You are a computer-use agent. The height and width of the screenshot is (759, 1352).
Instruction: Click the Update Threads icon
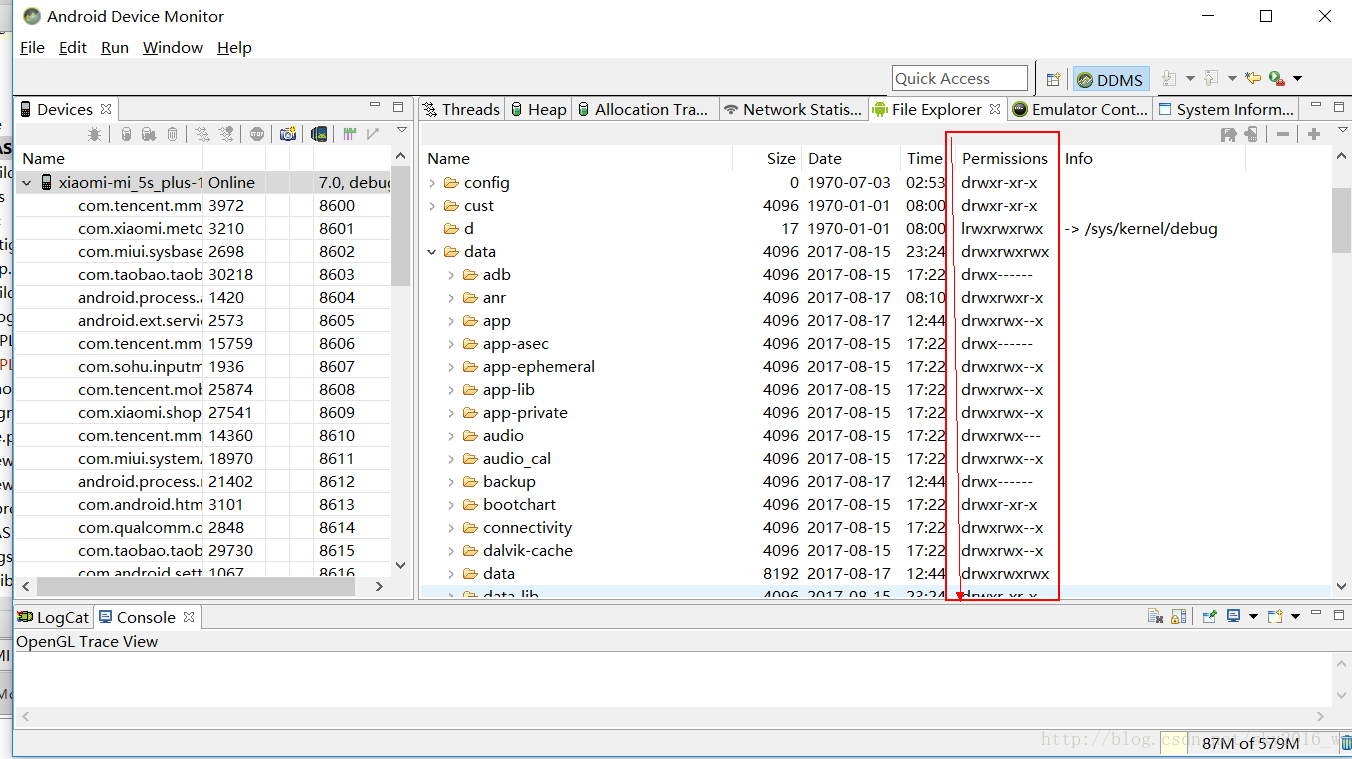point(202,134)
